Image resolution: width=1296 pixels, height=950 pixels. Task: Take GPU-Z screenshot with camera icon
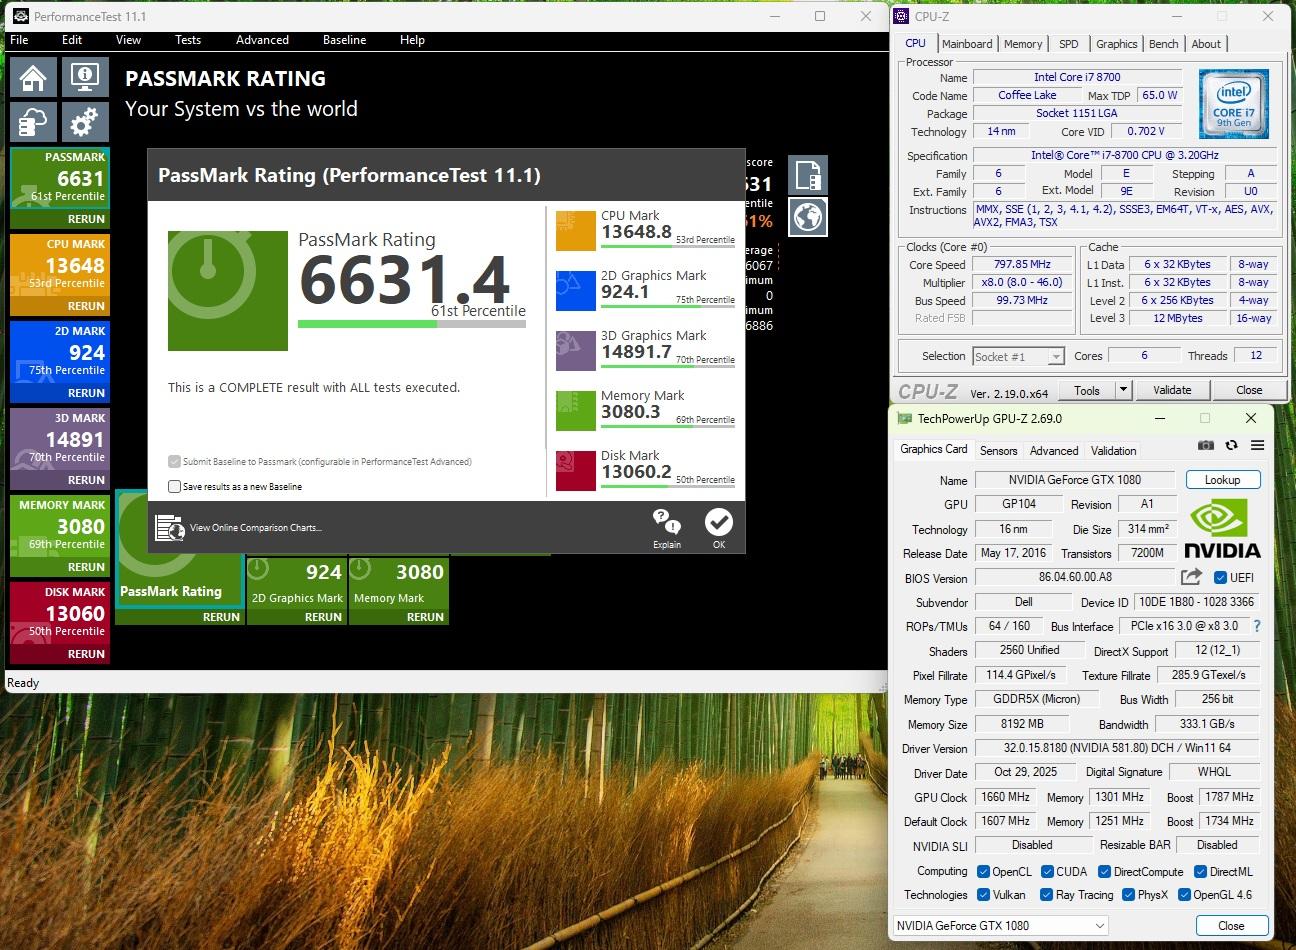1206,446
